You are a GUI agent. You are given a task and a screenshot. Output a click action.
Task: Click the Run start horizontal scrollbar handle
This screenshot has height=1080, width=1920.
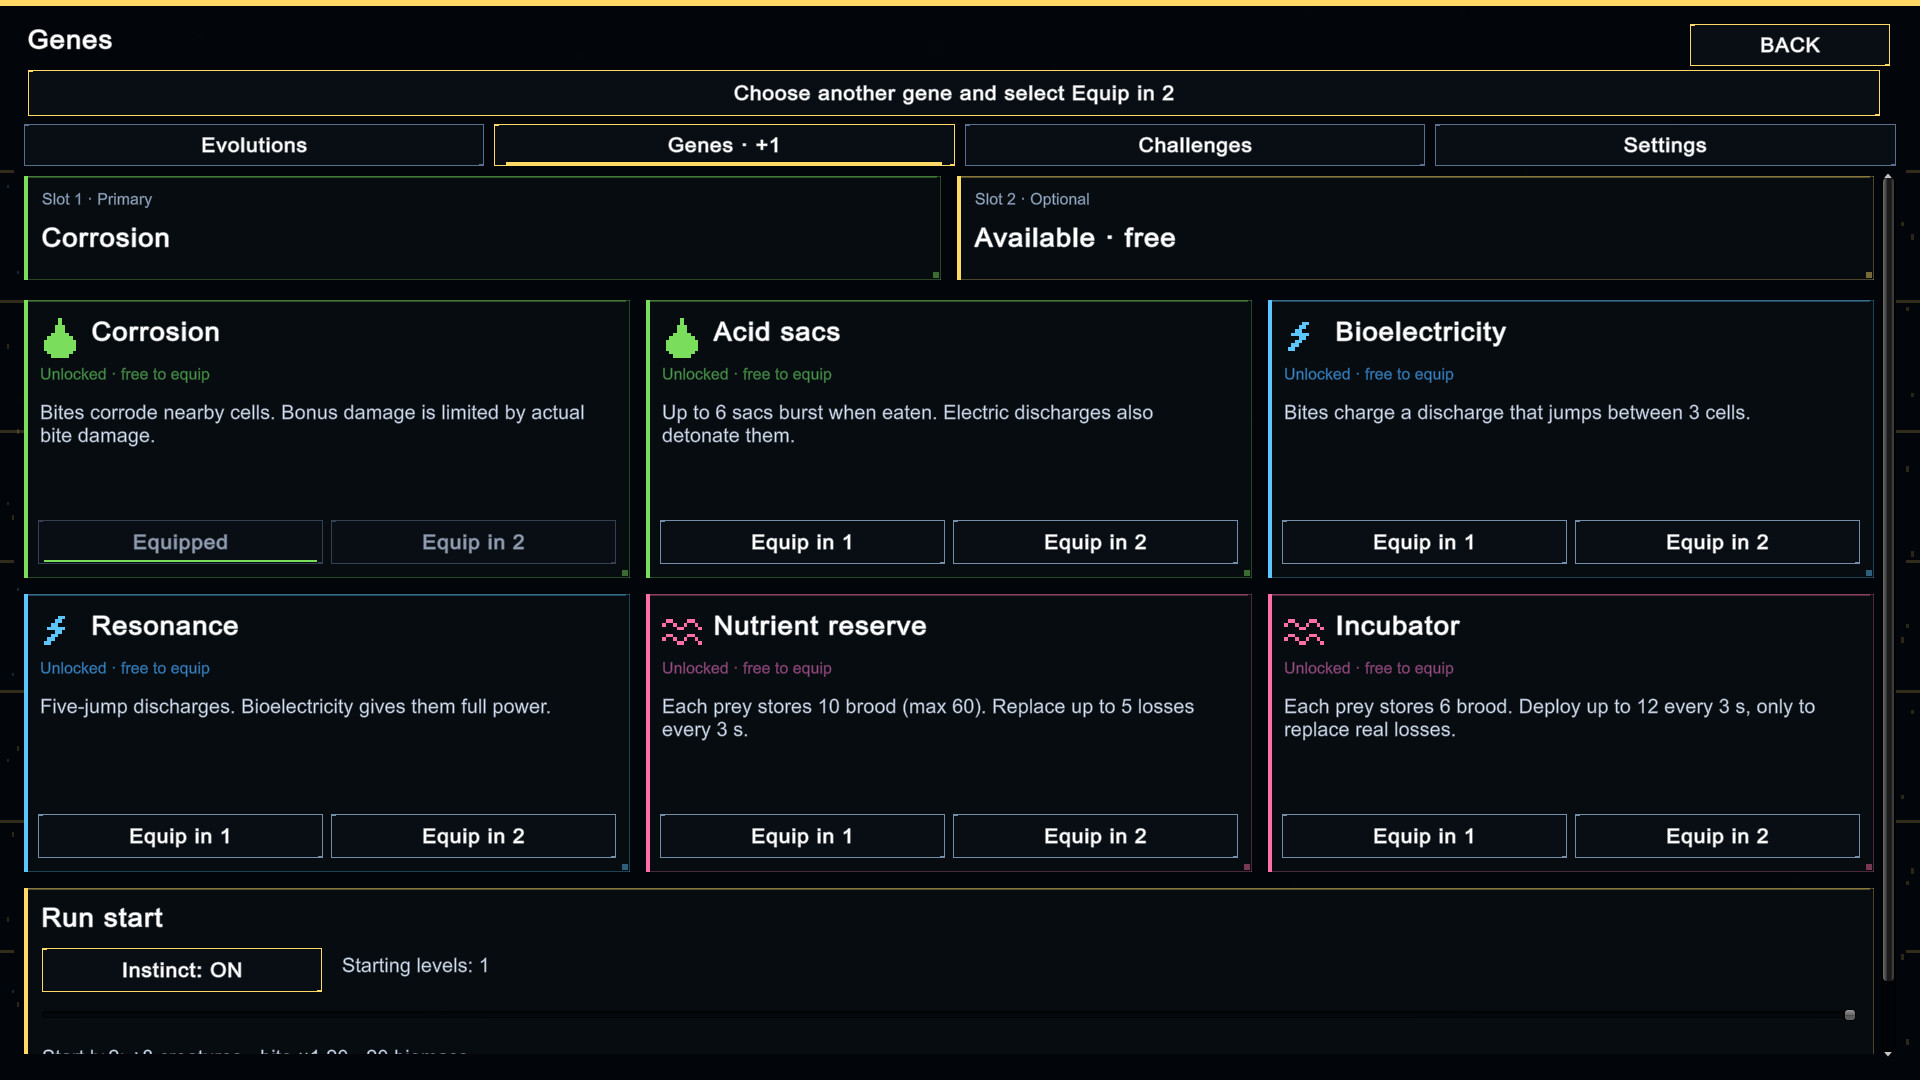(x=1850, y=1015)
